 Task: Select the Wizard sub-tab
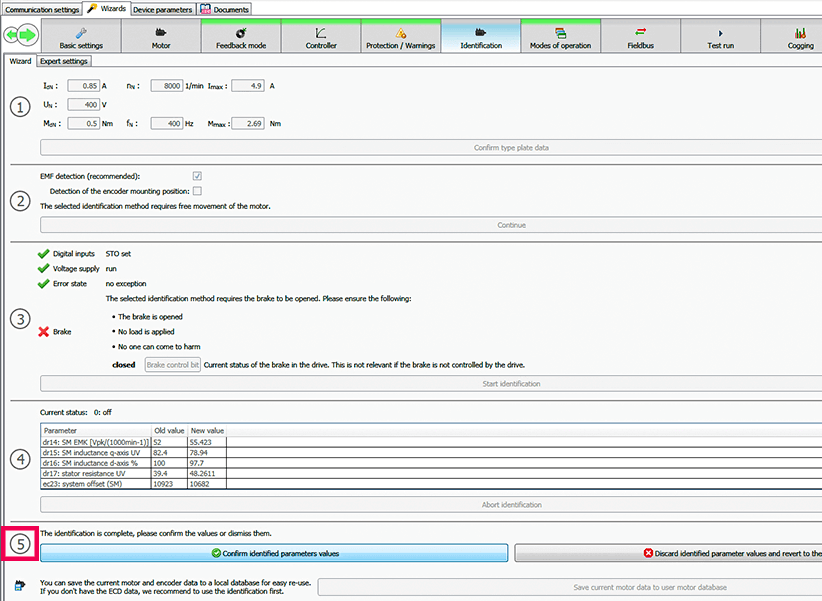coord(20,61)
